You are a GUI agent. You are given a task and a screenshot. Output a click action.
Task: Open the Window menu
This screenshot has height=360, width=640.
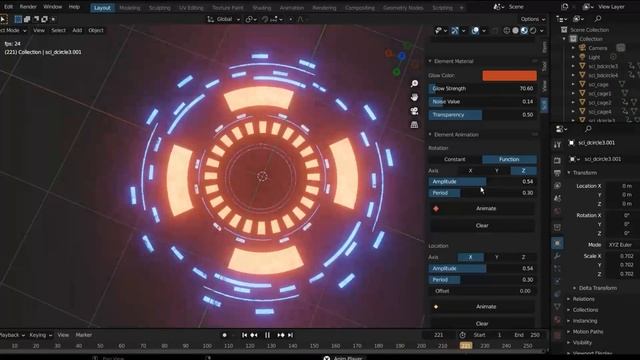[53, 7]
